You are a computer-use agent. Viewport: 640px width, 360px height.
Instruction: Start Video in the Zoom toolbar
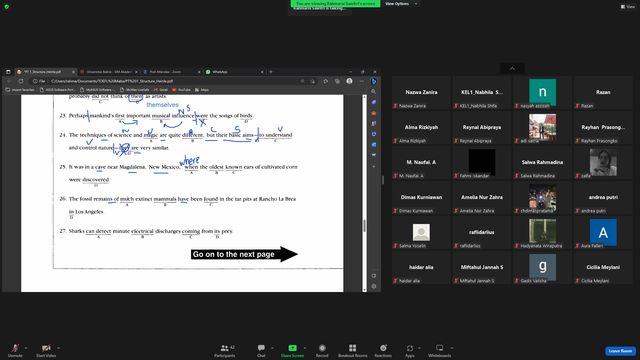click(x=46, y=350)
